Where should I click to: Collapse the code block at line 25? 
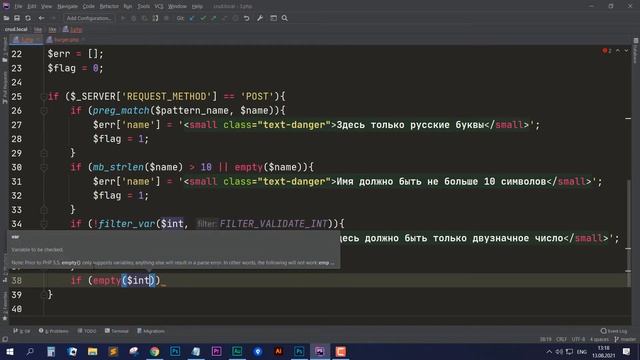click(44, 97)
